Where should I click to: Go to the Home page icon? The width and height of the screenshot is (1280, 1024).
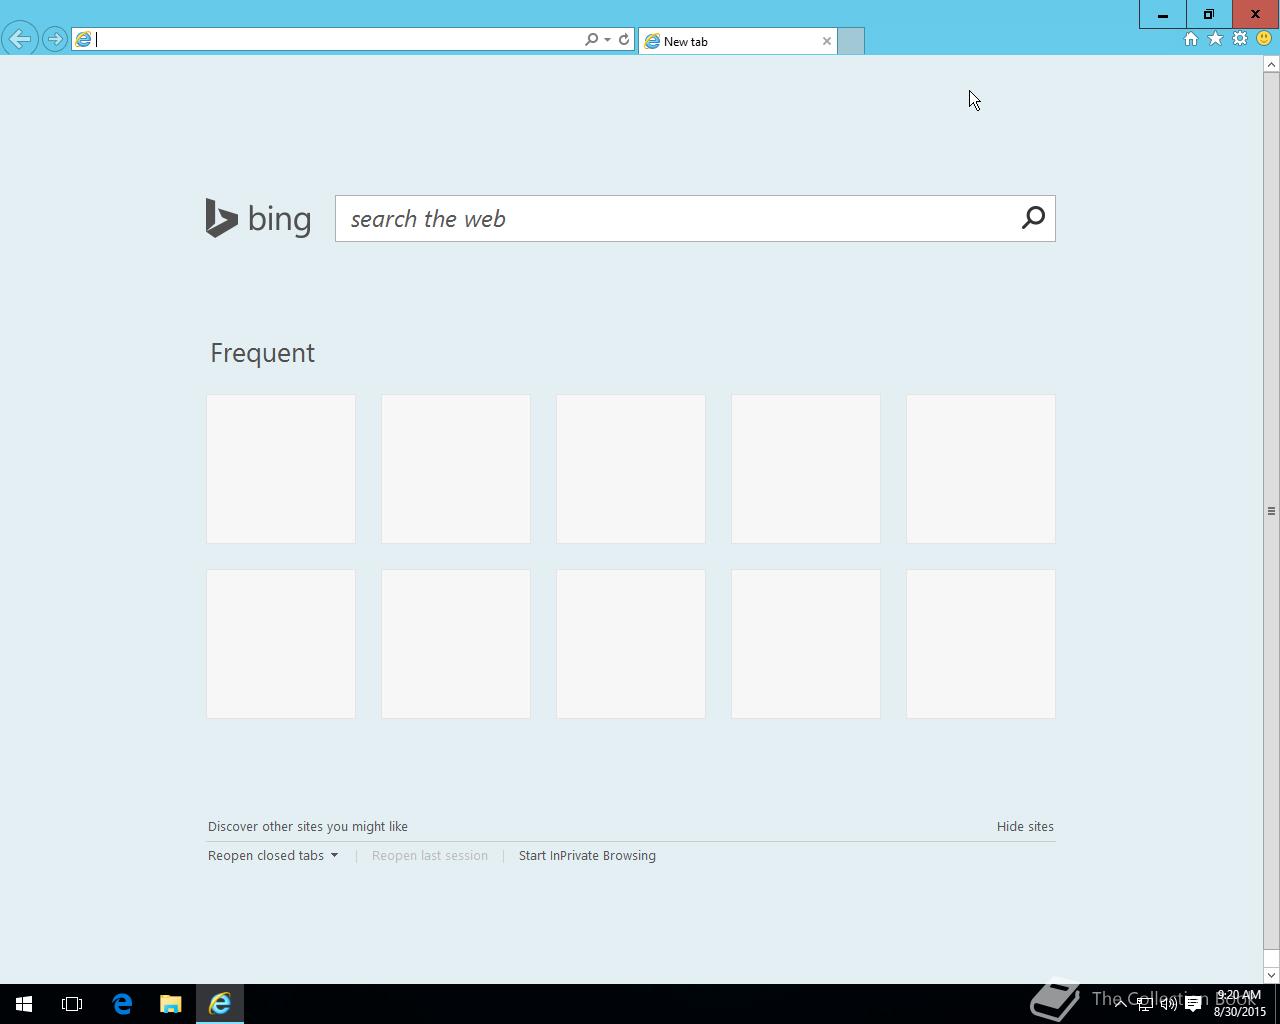point(1190,38)
